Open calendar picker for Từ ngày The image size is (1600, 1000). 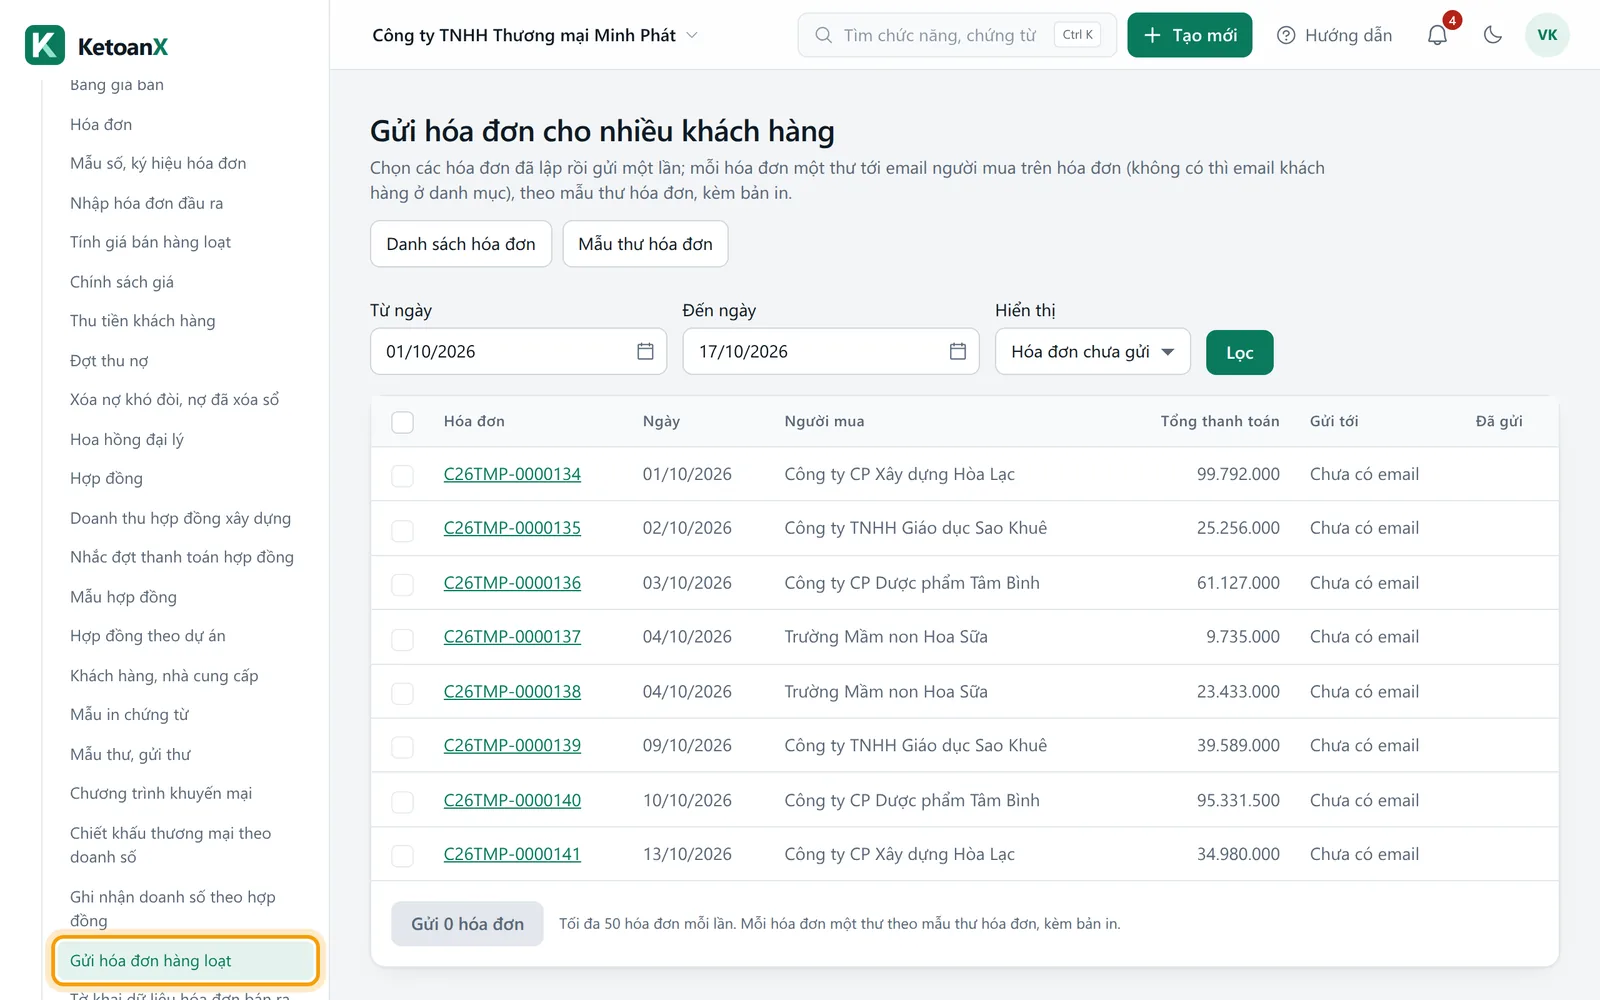[645, 351]
